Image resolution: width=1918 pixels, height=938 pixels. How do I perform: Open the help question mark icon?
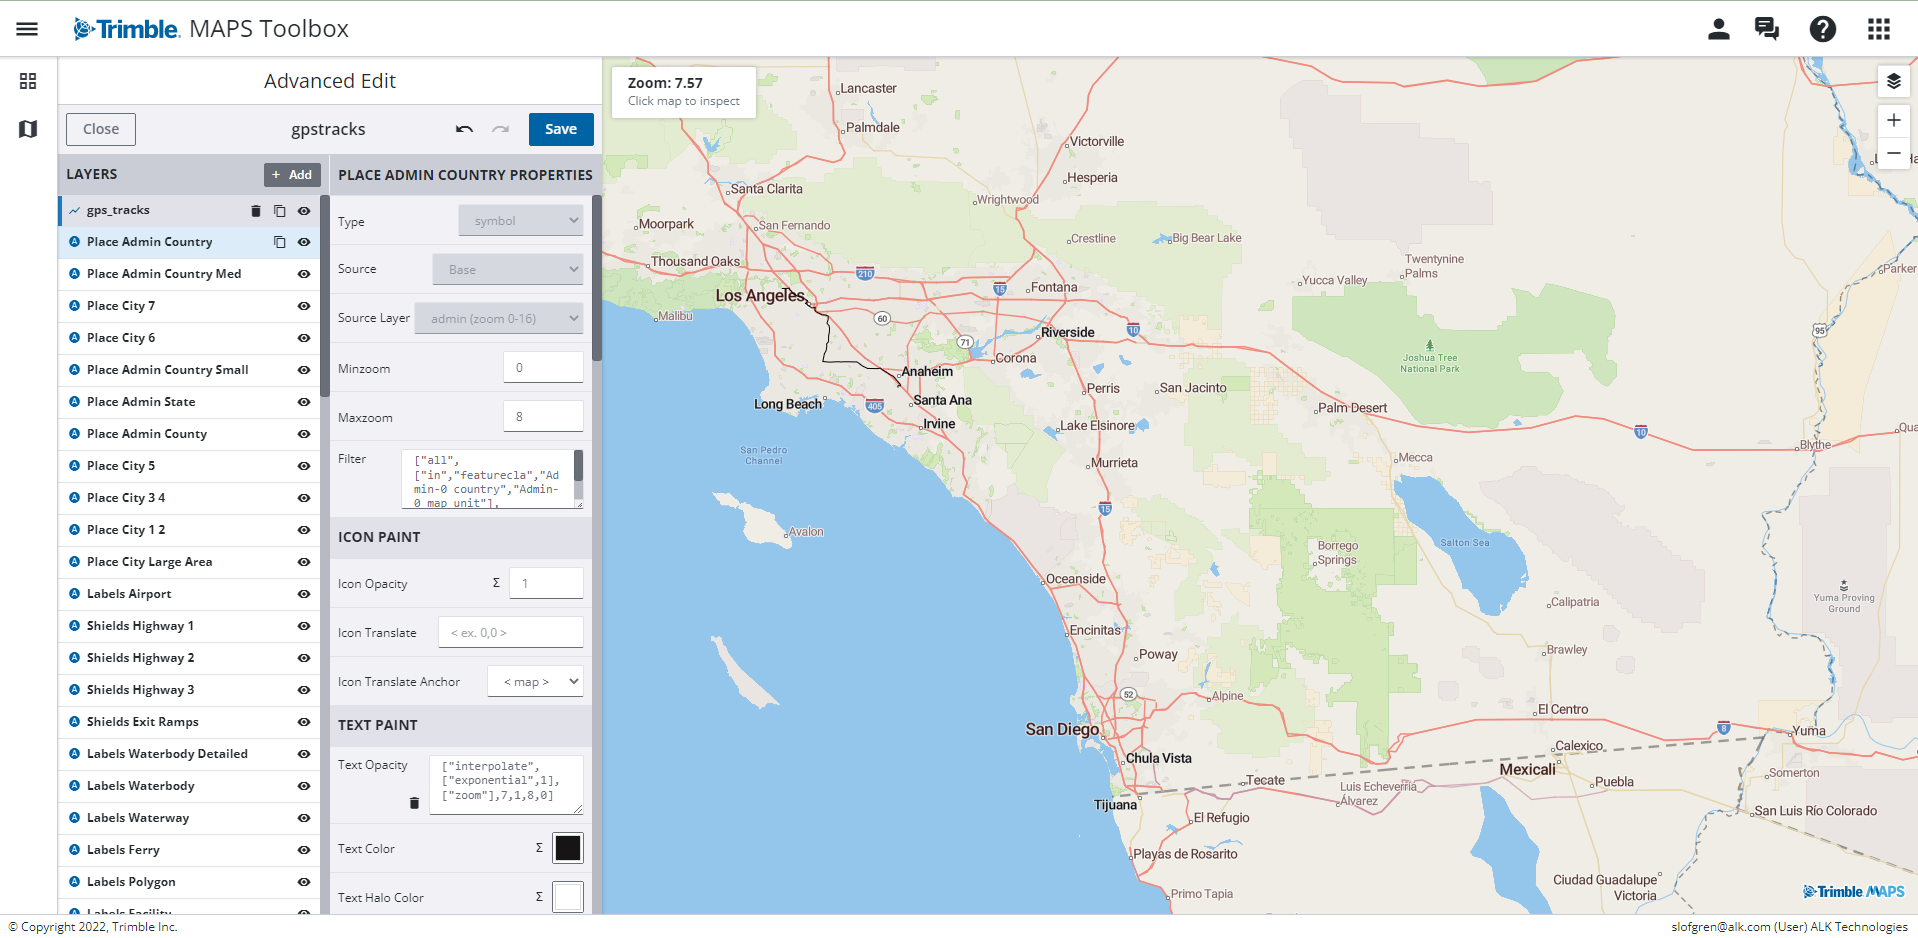(1822, 29)
